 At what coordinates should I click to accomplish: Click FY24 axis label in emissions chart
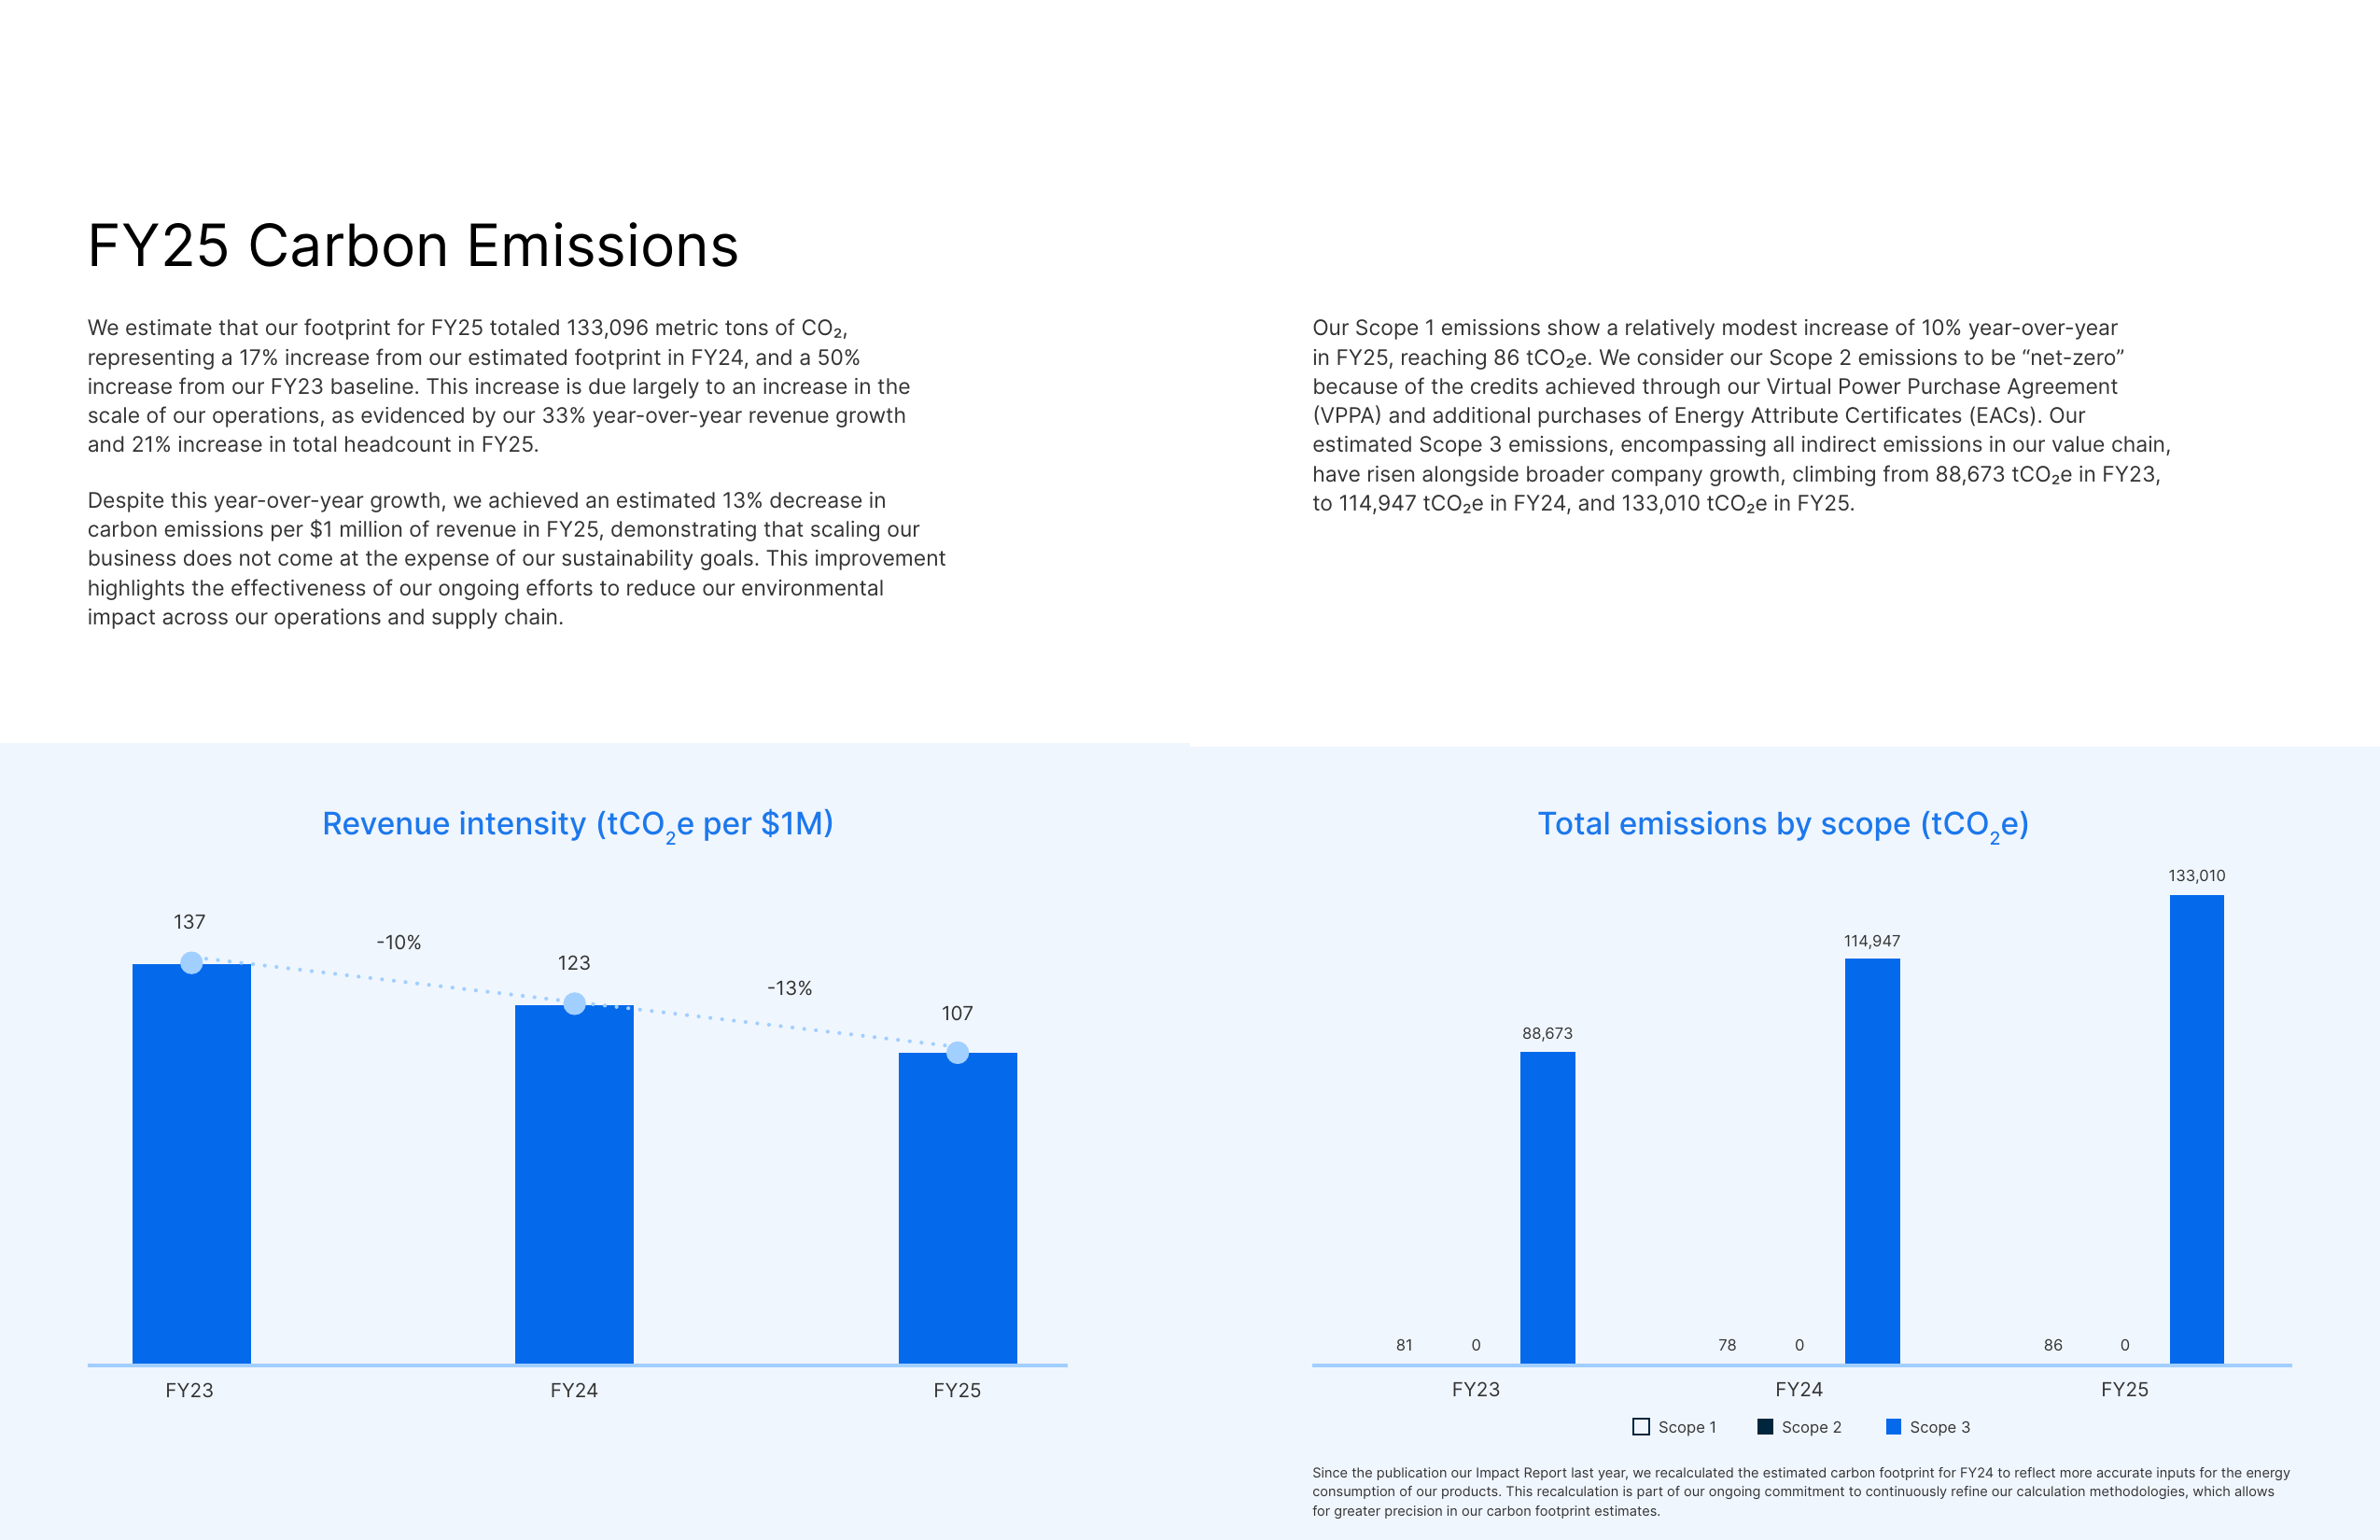1799,1389
